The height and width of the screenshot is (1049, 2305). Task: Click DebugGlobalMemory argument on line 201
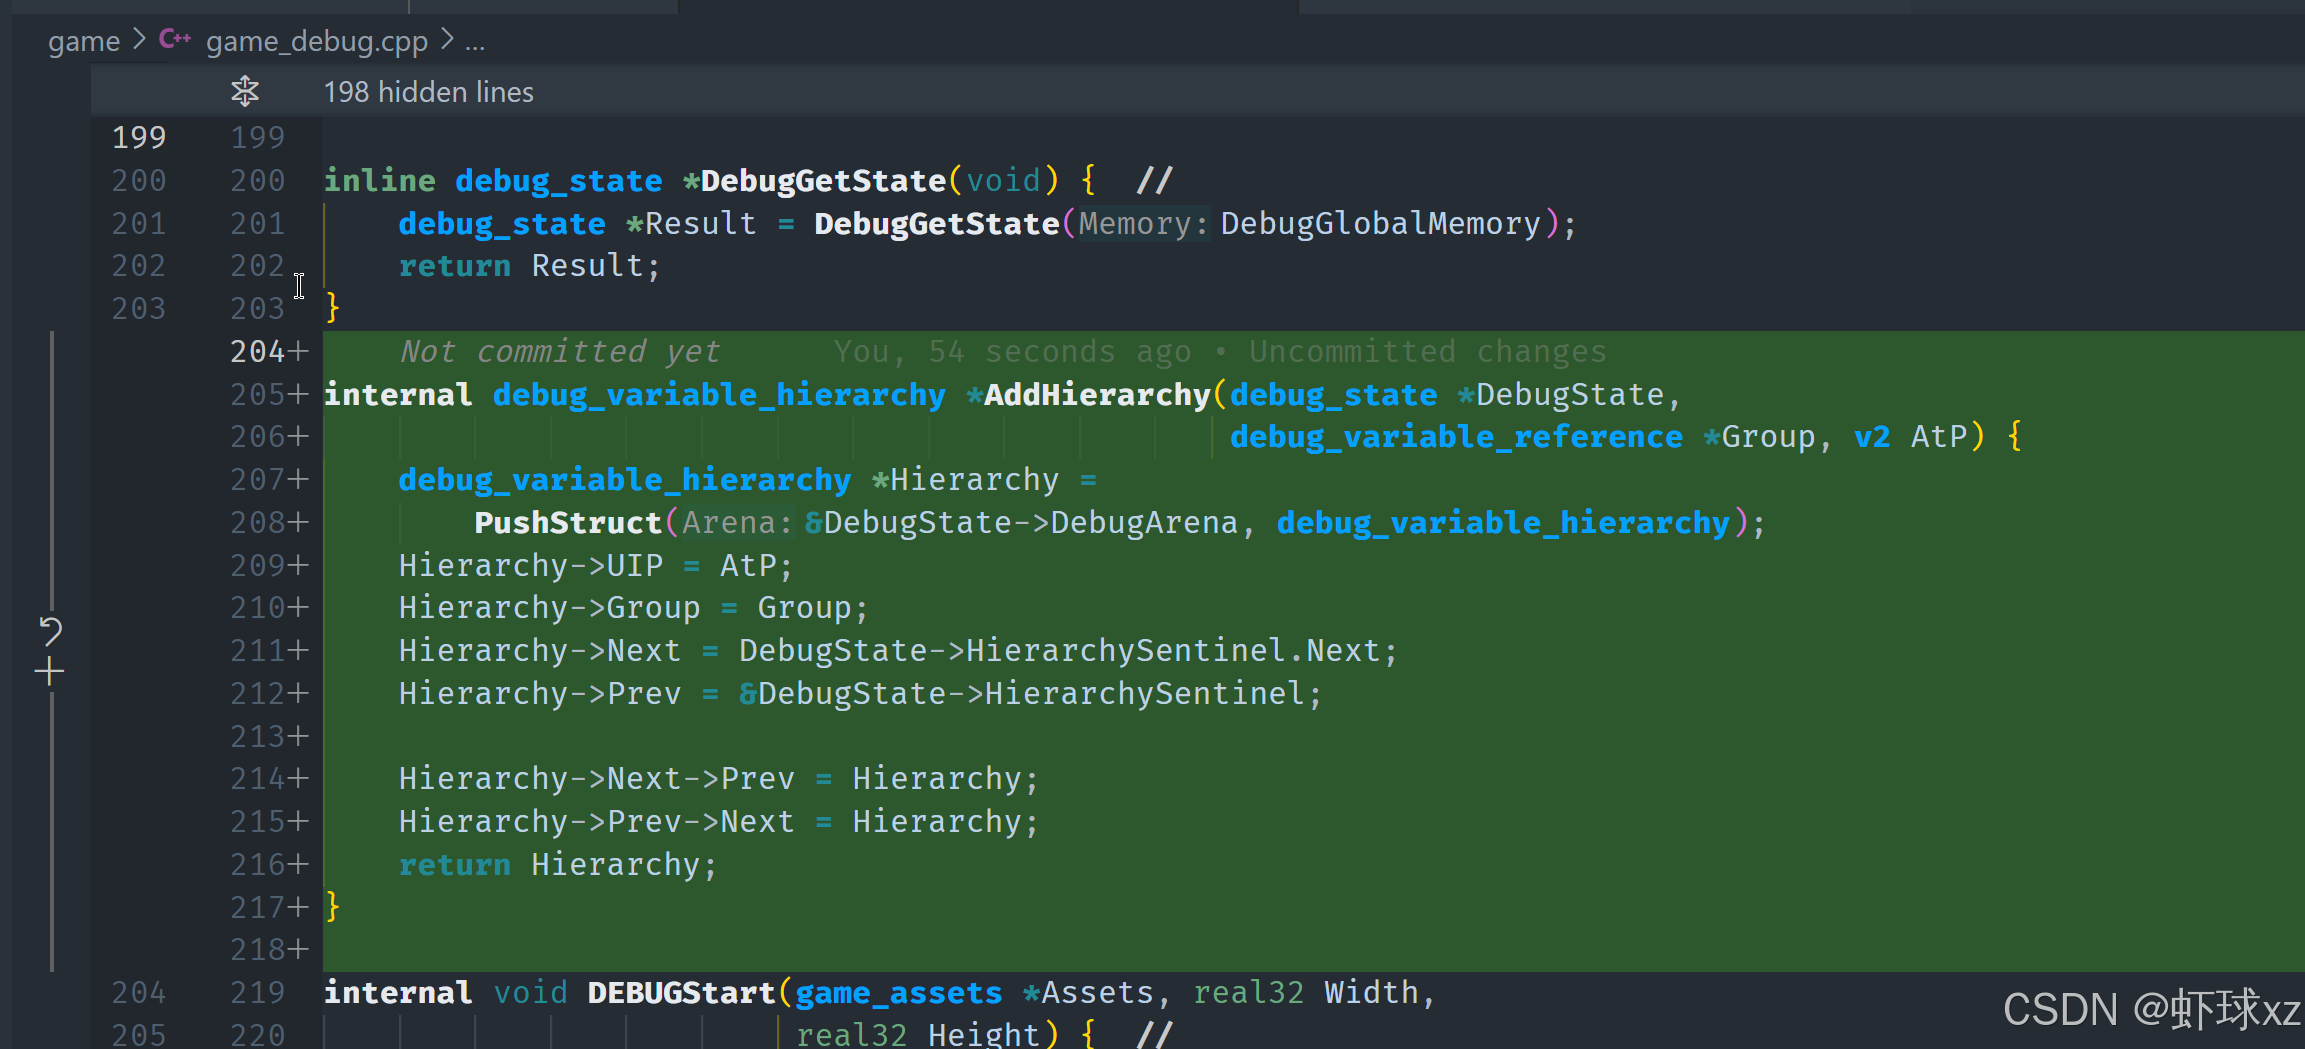[1380, 223]
